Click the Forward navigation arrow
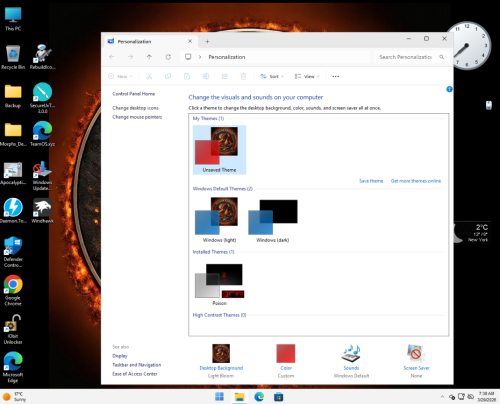Viewport: 500px width, 404px height. click(130, 57)
